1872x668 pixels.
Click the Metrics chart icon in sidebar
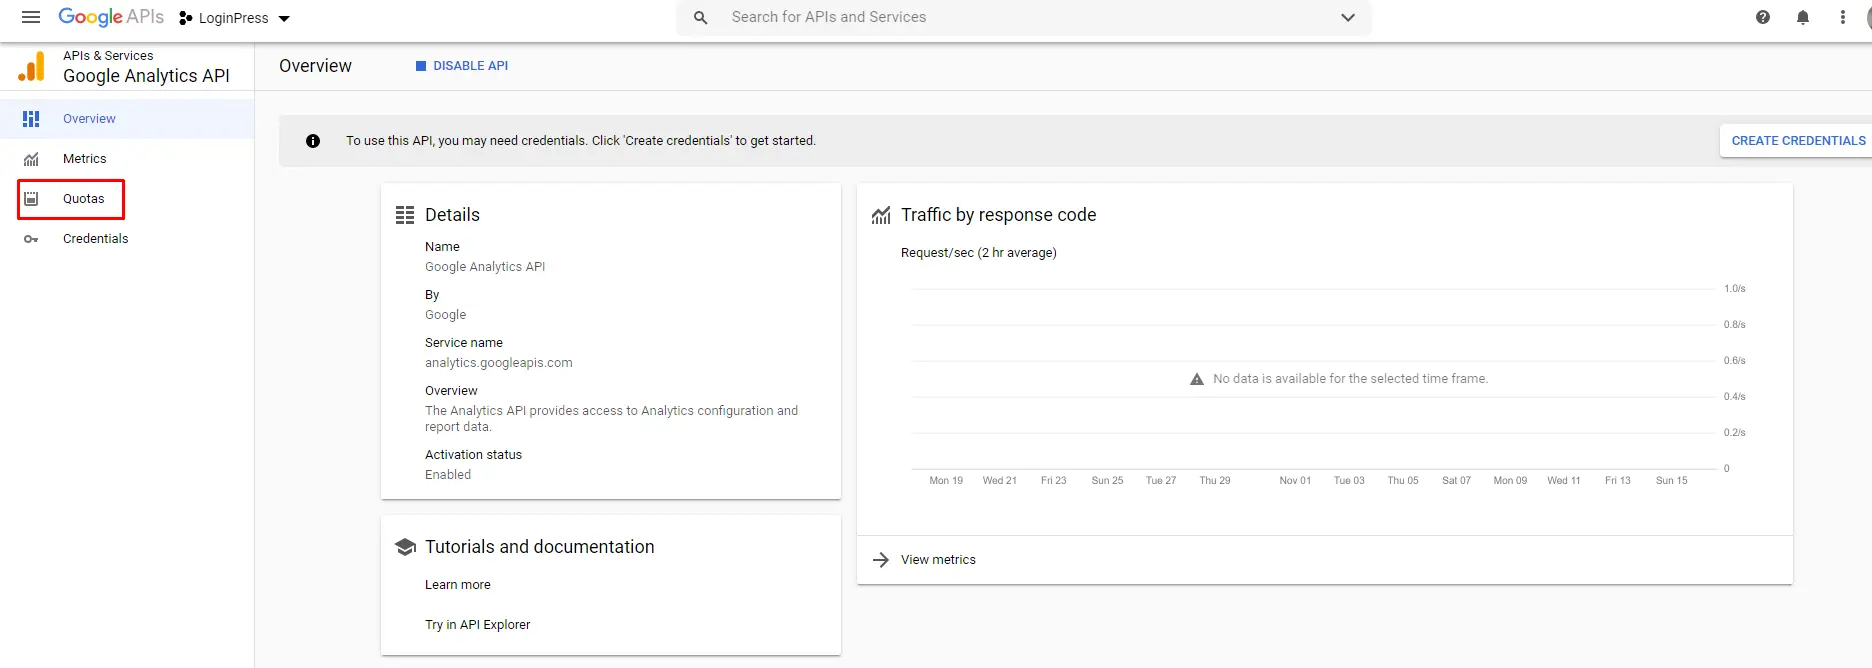tap(31, 159)
